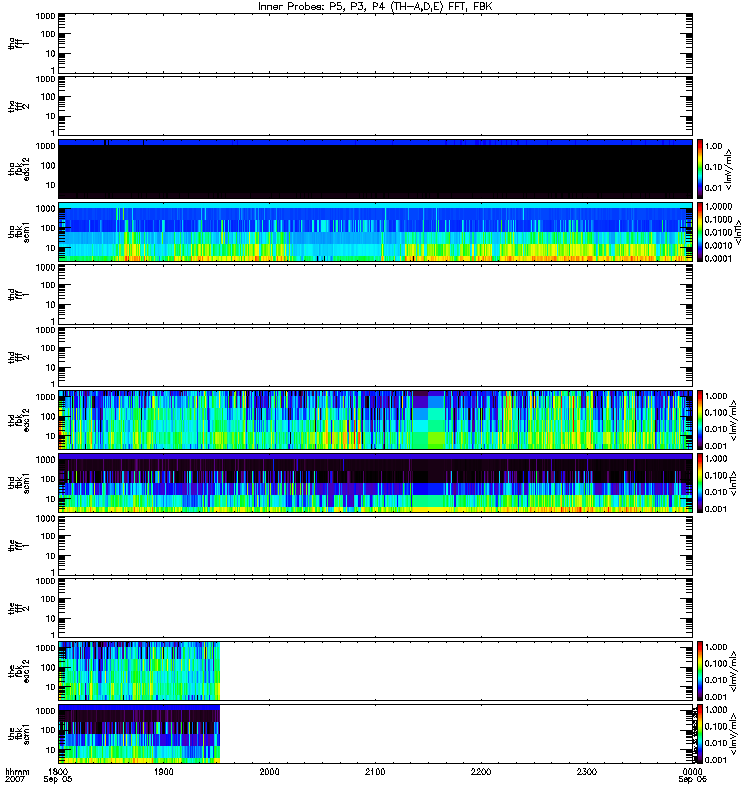This screenshot has width=750, height=800.
Task: Click the the fbk edc12 spectrogram data
Action: point(139,671)
